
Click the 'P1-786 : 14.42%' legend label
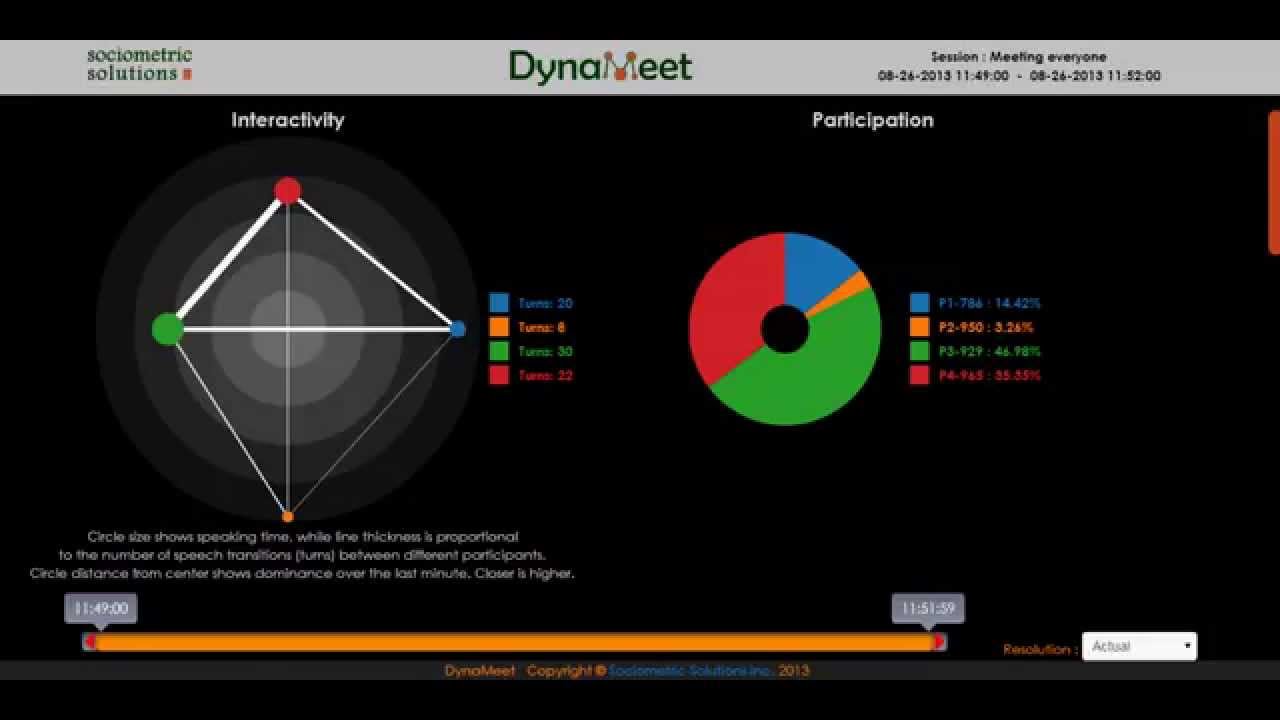click(990, 303)
